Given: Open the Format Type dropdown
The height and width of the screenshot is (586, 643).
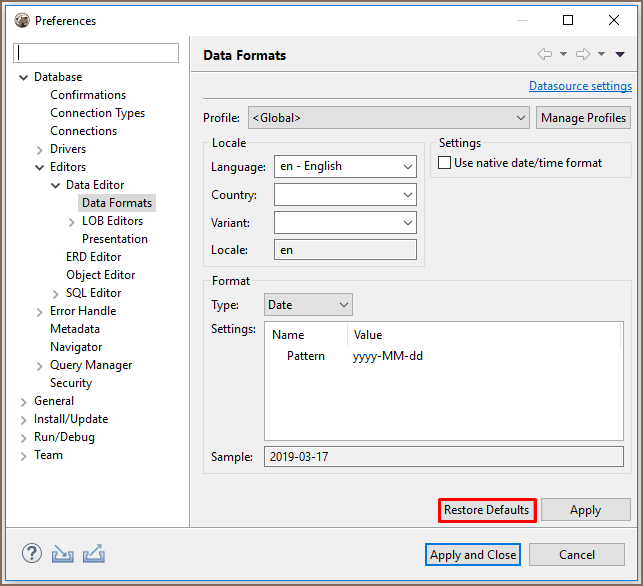Looking at the screenshot, I should (308, 304).
